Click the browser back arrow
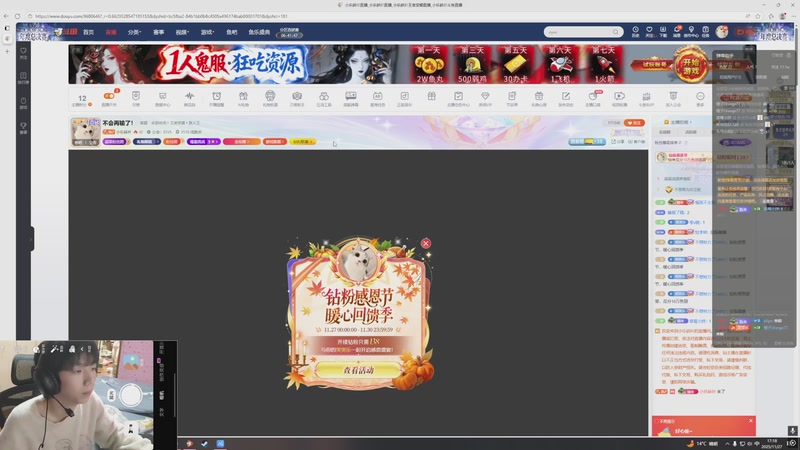The image size is (800, 450). tap(6, 16)
